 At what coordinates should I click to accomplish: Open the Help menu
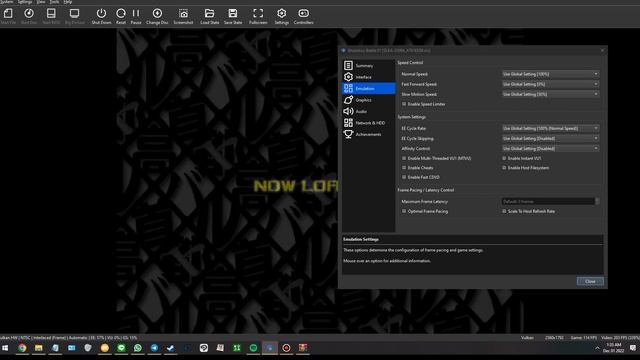click(68, 2)
